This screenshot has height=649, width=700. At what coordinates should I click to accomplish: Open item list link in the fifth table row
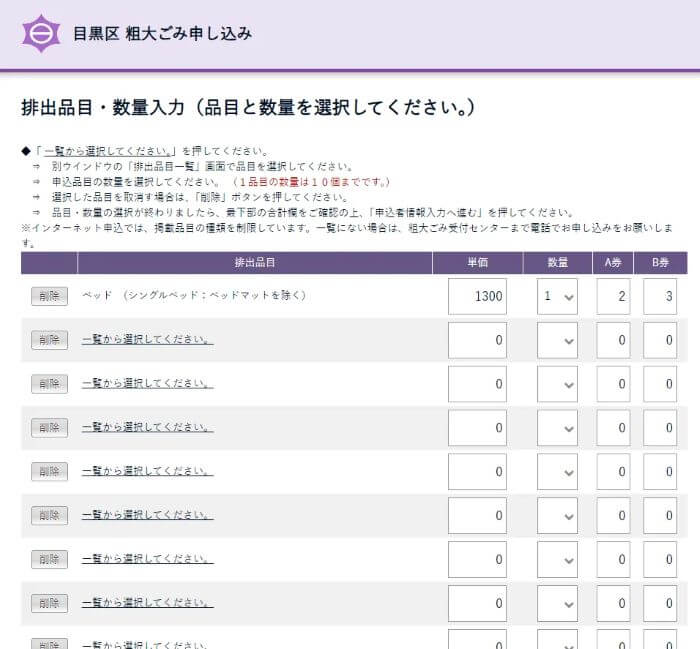point(147,470)
